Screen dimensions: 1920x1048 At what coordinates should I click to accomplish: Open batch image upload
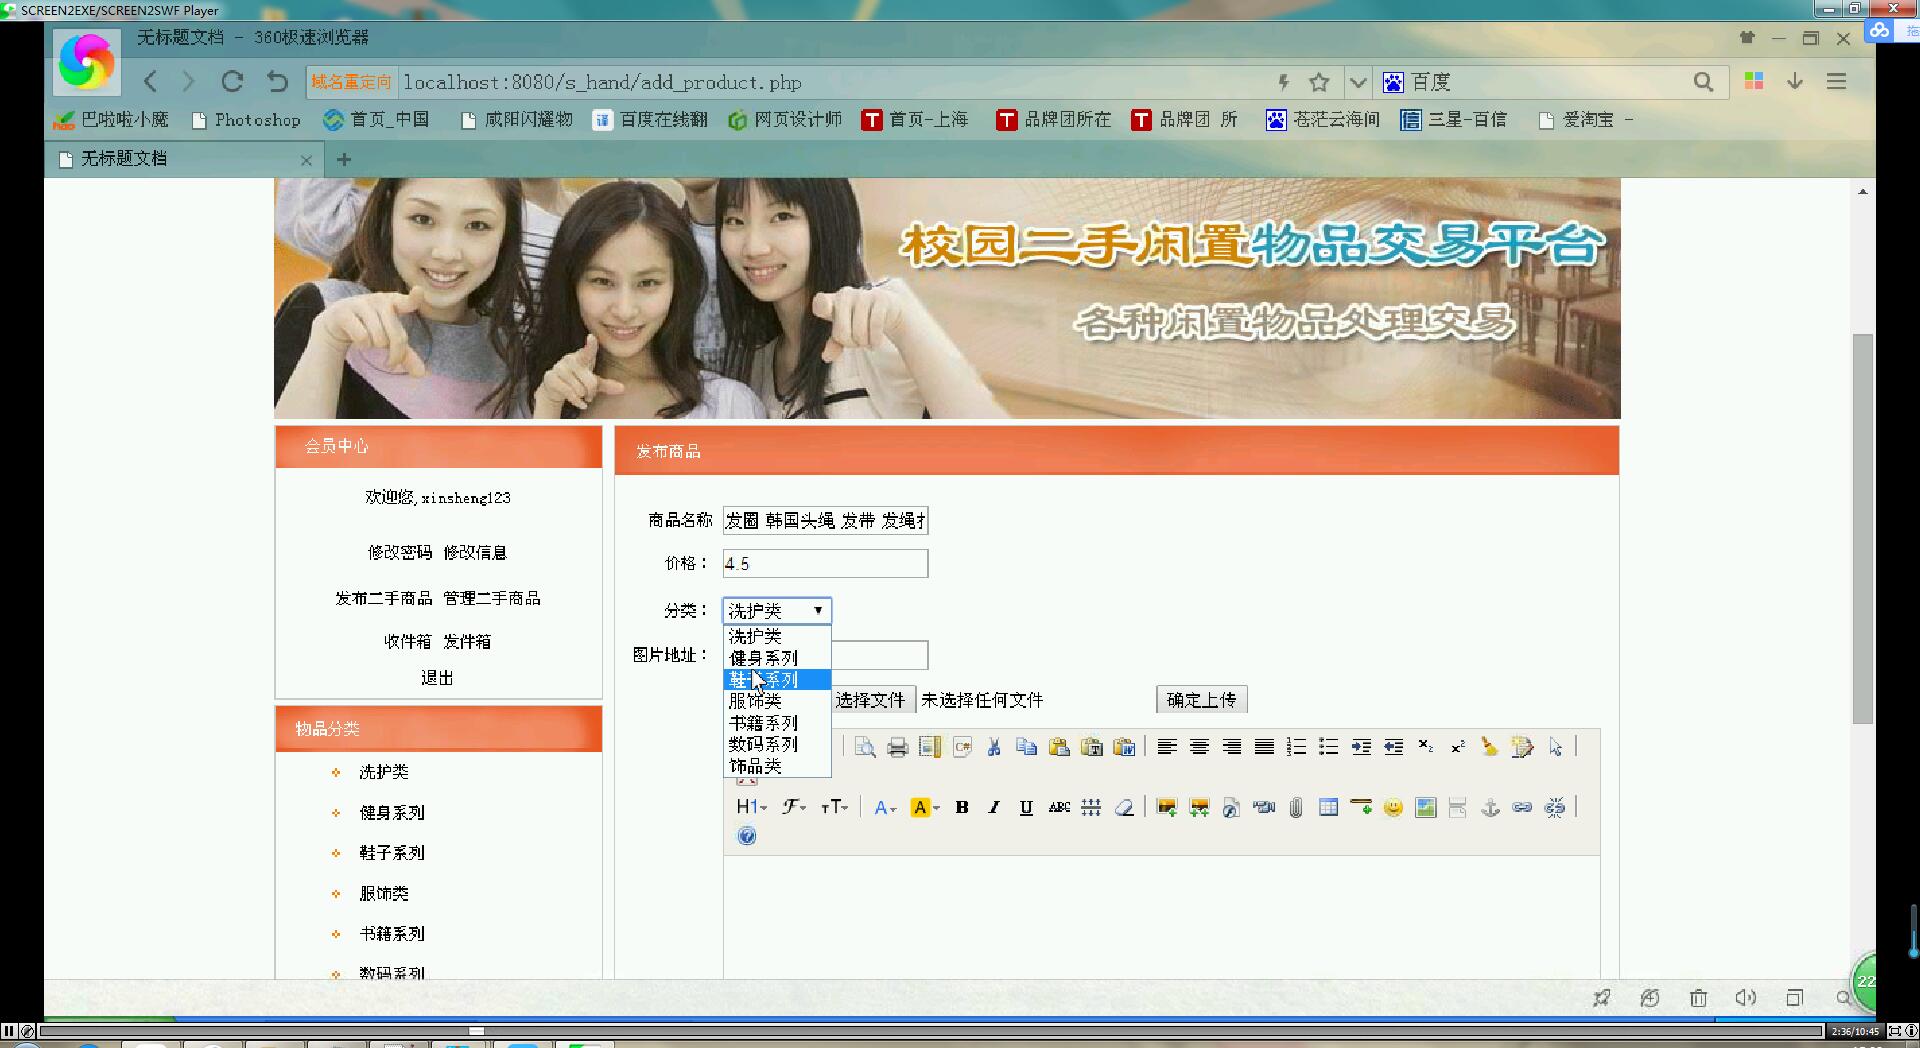[1199, 808]
